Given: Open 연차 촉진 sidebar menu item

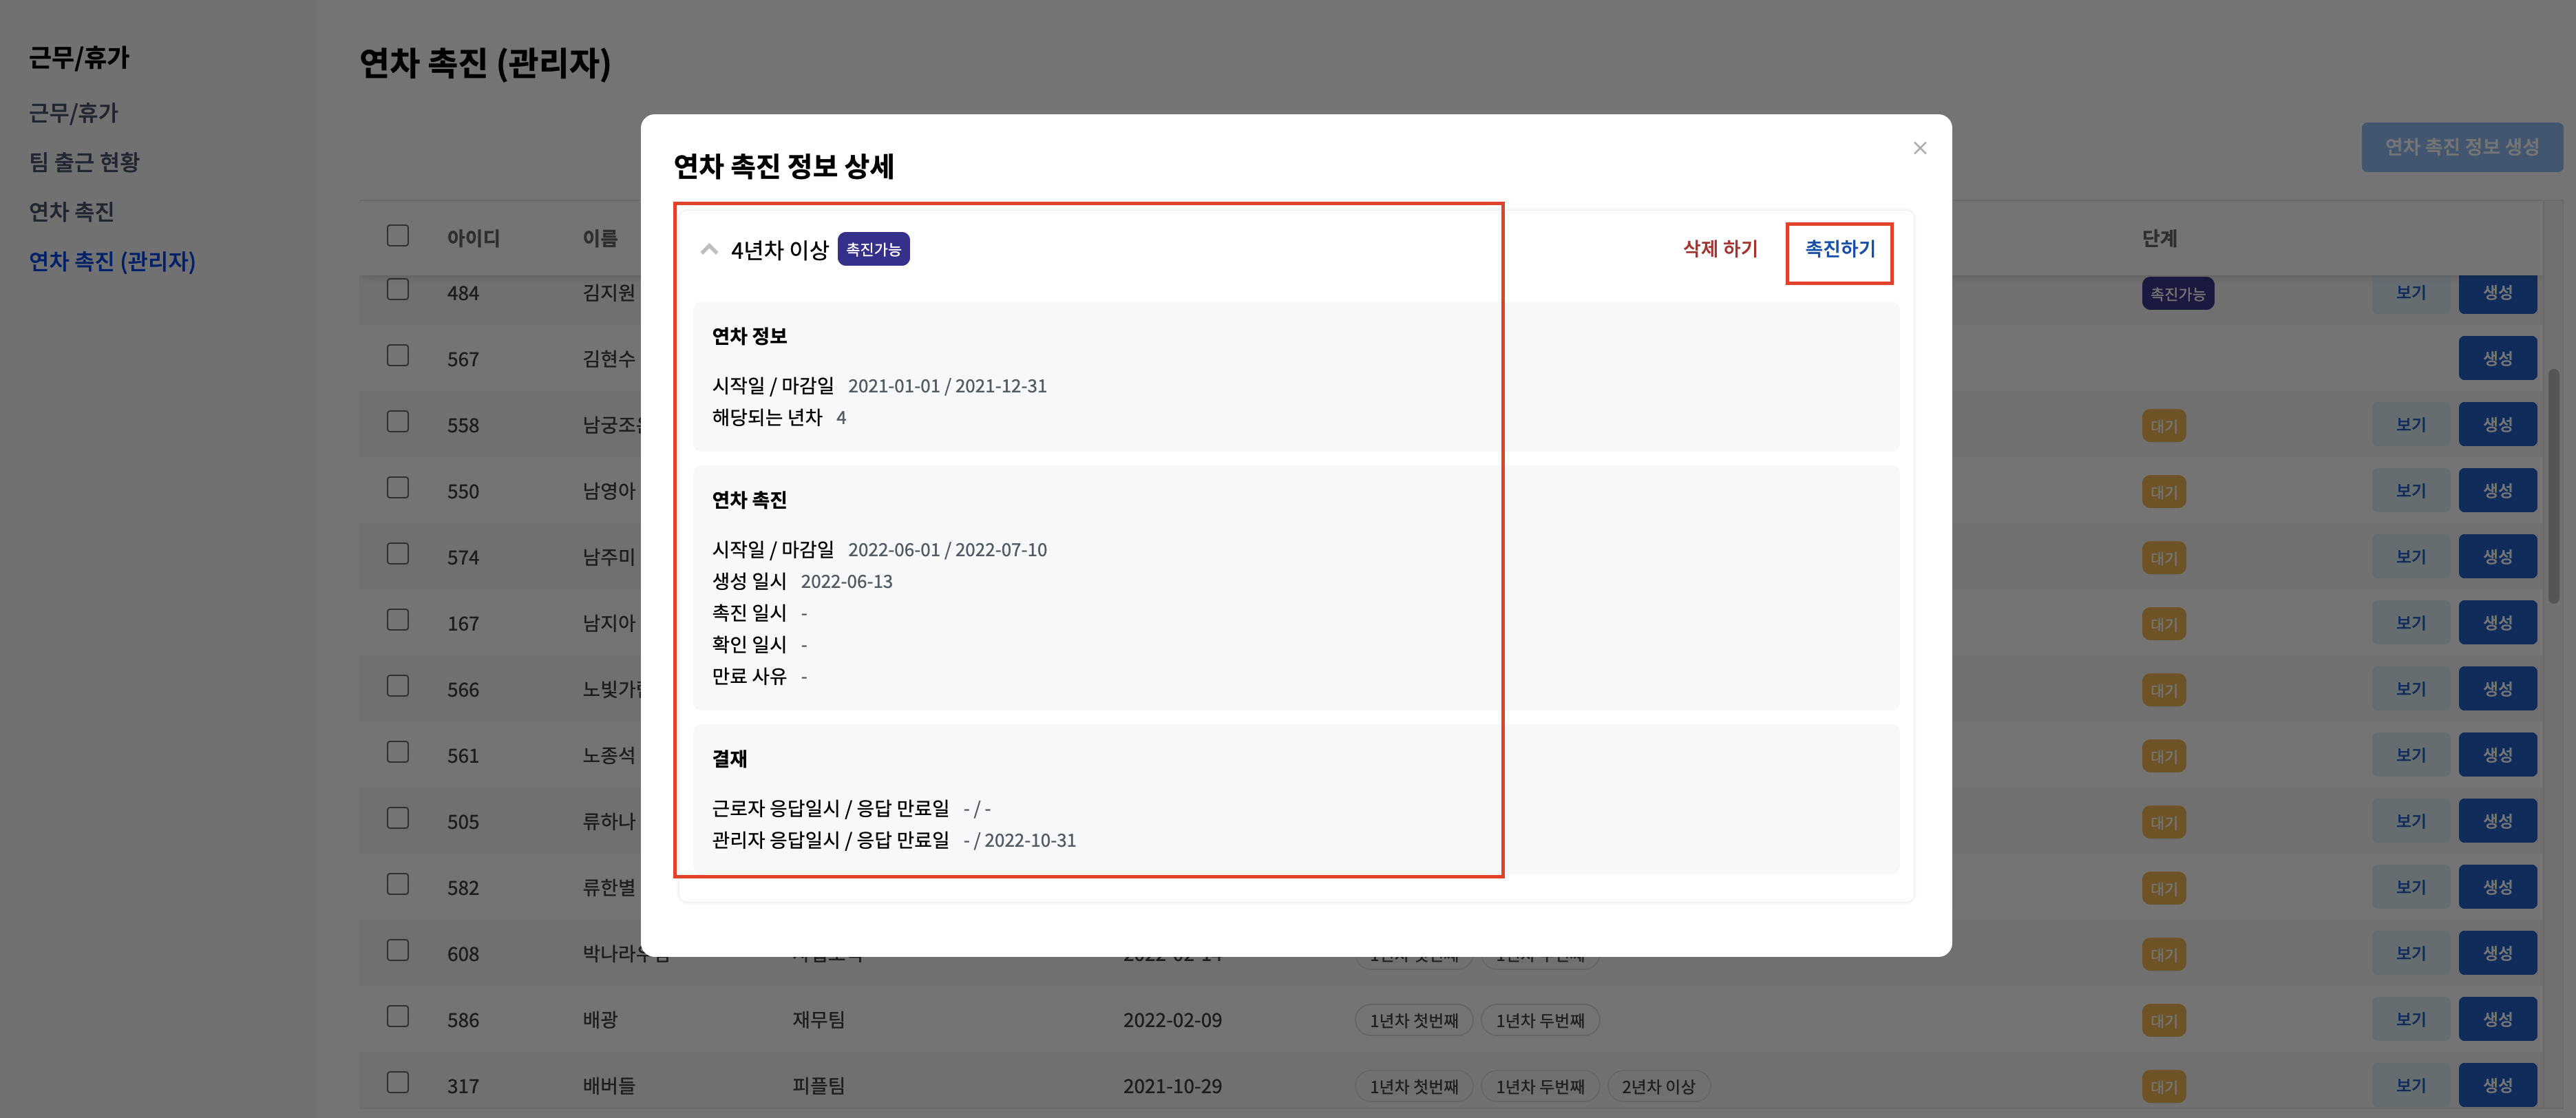Looking at the screenshot, I should [71, 212].
